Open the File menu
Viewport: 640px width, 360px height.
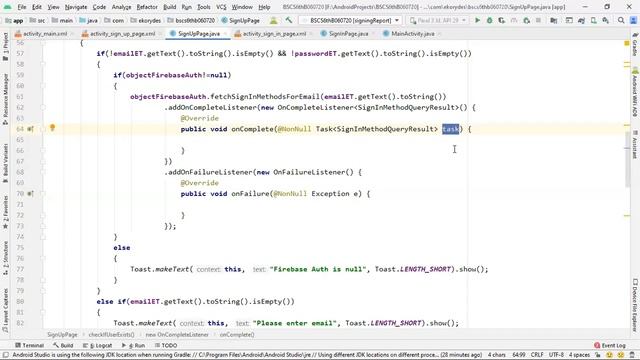(x=22, y=7)
